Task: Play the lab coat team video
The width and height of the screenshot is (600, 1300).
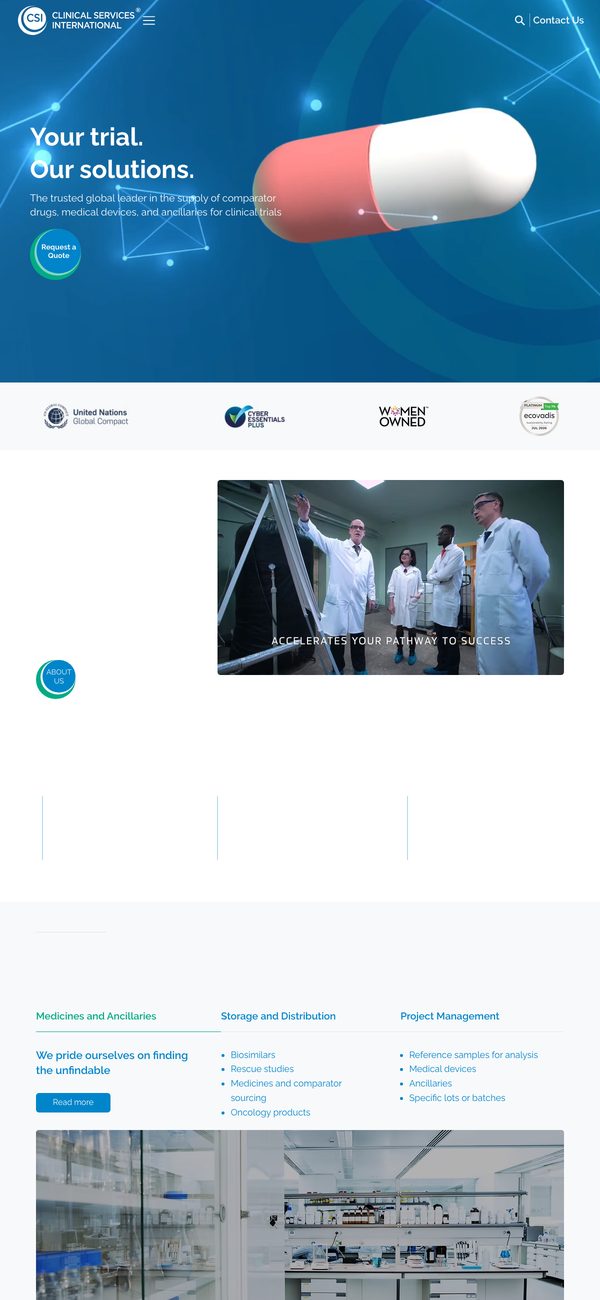Action: click(x=390, y=577)
